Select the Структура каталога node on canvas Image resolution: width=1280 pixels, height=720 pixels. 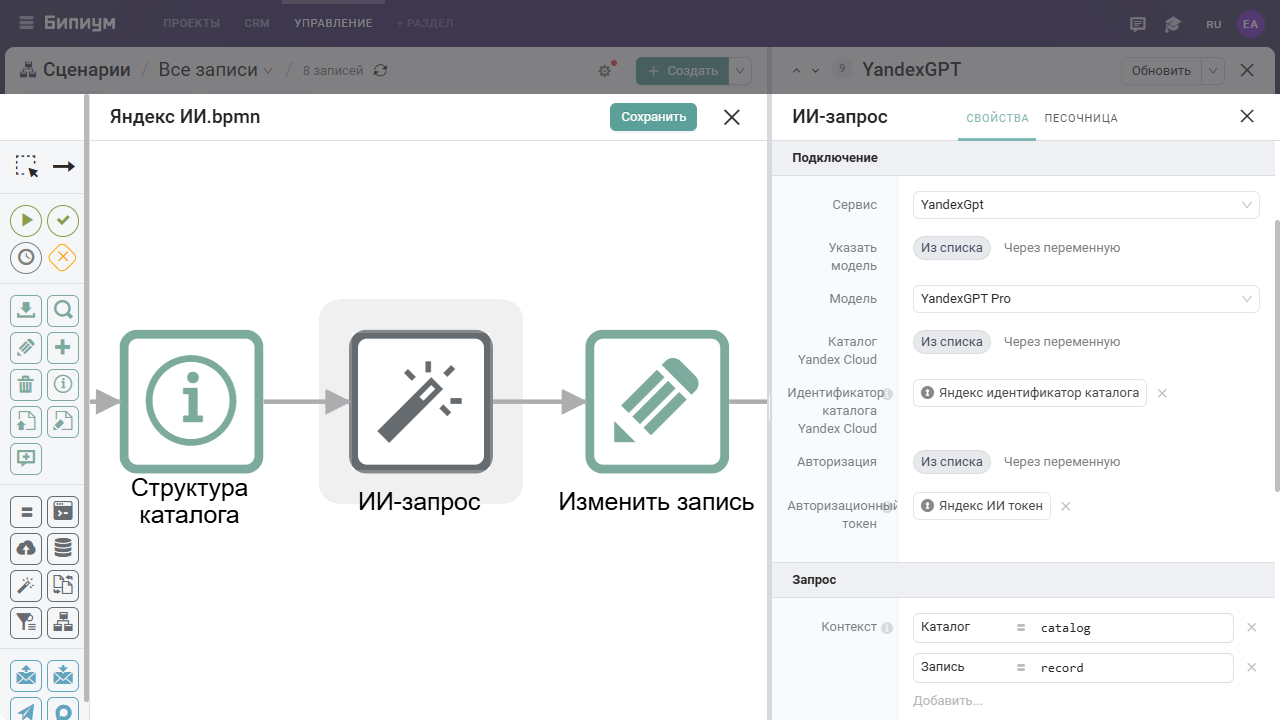pos(192,401)
